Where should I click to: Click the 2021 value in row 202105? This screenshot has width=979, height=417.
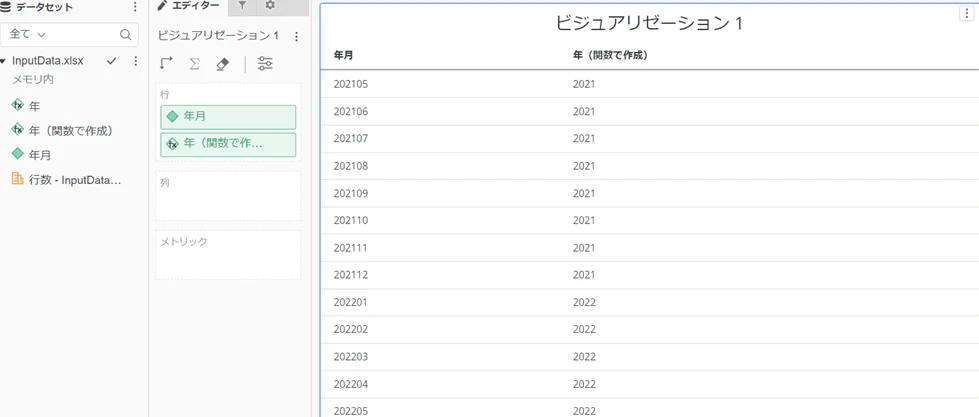[x=584, y=84]
